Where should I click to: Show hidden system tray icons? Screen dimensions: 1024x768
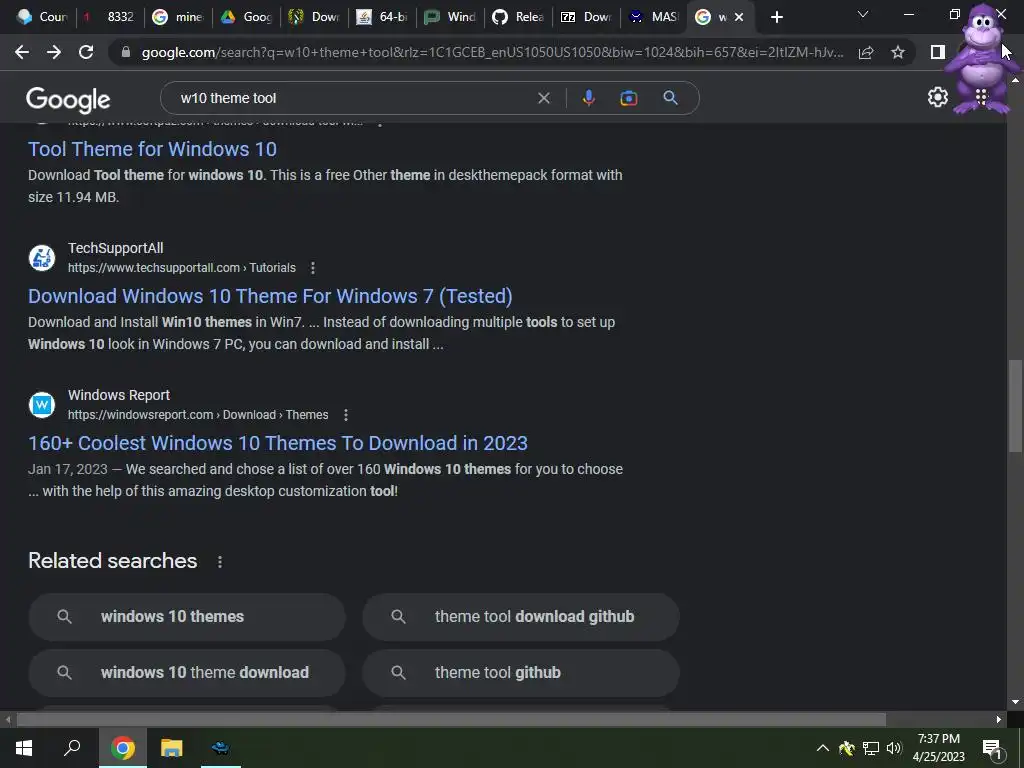[x=823, y=748]
